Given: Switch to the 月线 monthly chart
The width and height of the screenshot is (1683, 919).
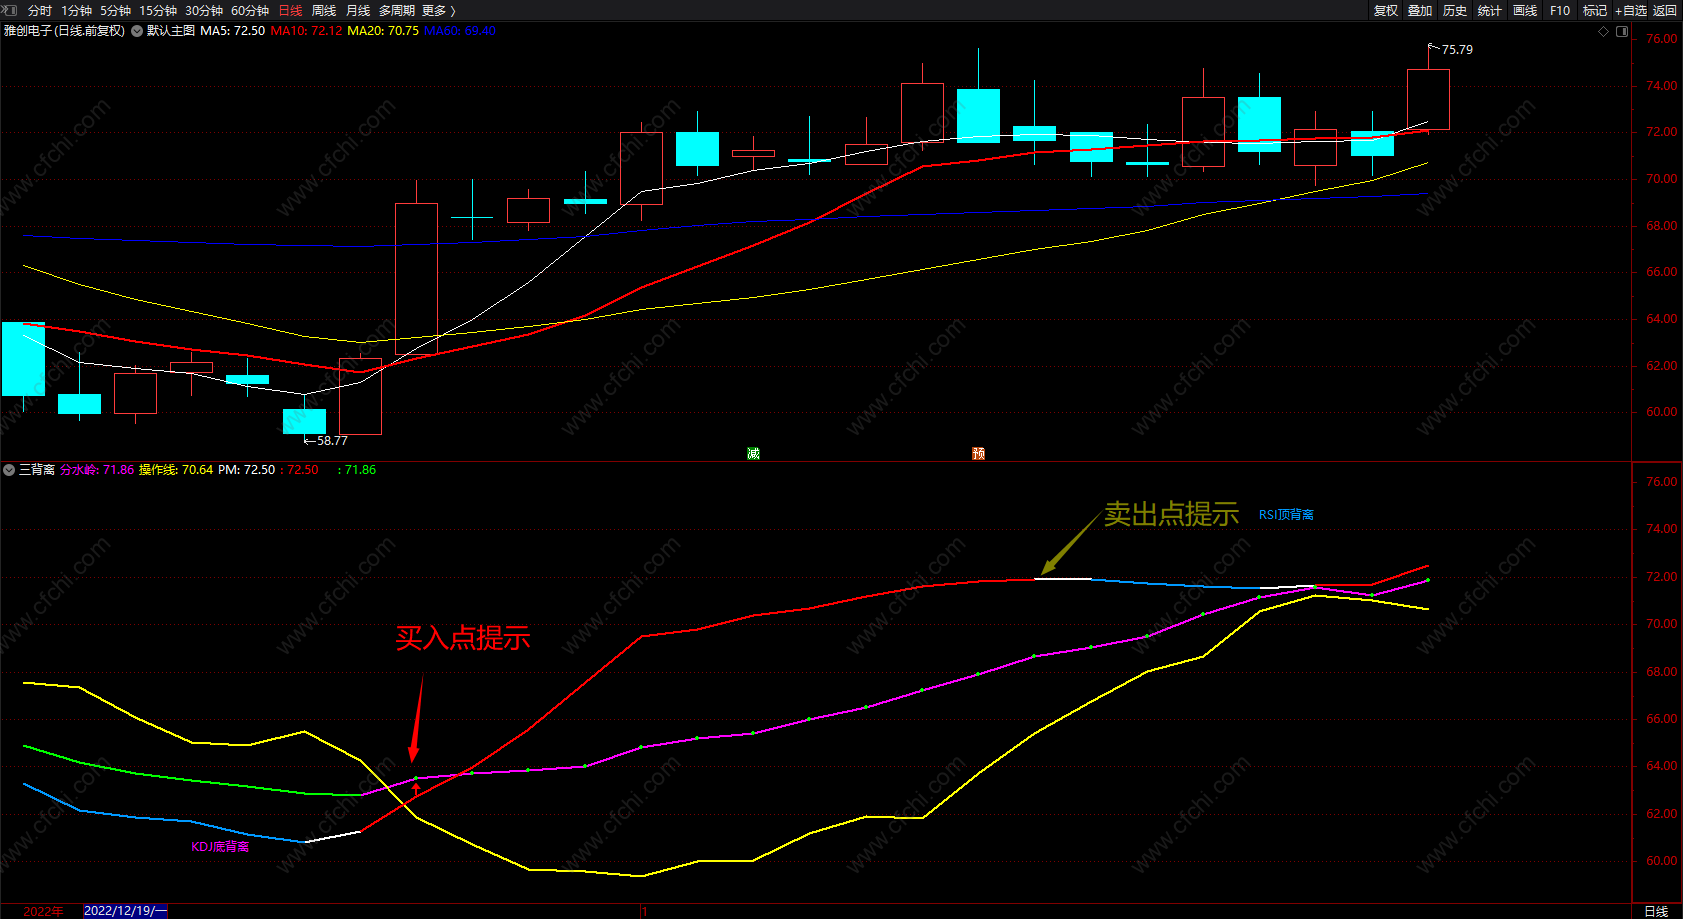Looking at the screenshot, I should coord(358,10).
